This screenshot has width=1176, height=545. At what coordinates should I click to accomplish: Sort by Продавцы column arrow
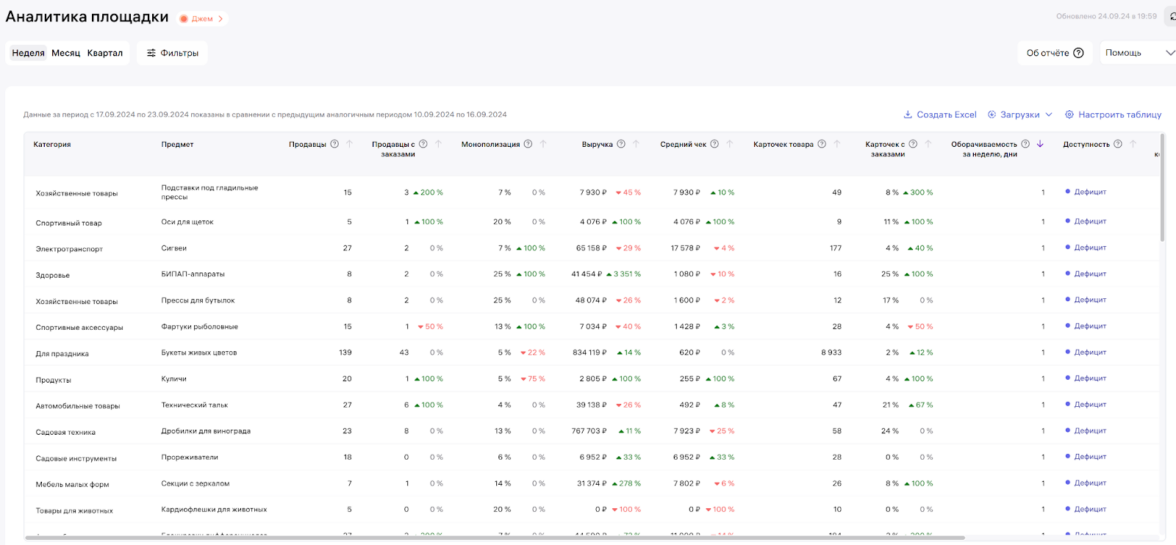click(x=350, y=145)
